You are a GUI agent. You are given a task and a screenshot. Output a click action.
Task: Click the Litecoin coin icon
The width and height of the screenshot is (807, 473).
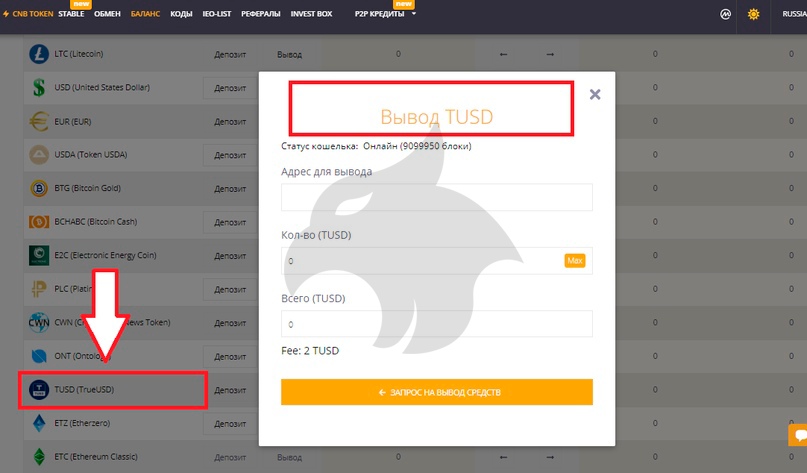(39, 53)
